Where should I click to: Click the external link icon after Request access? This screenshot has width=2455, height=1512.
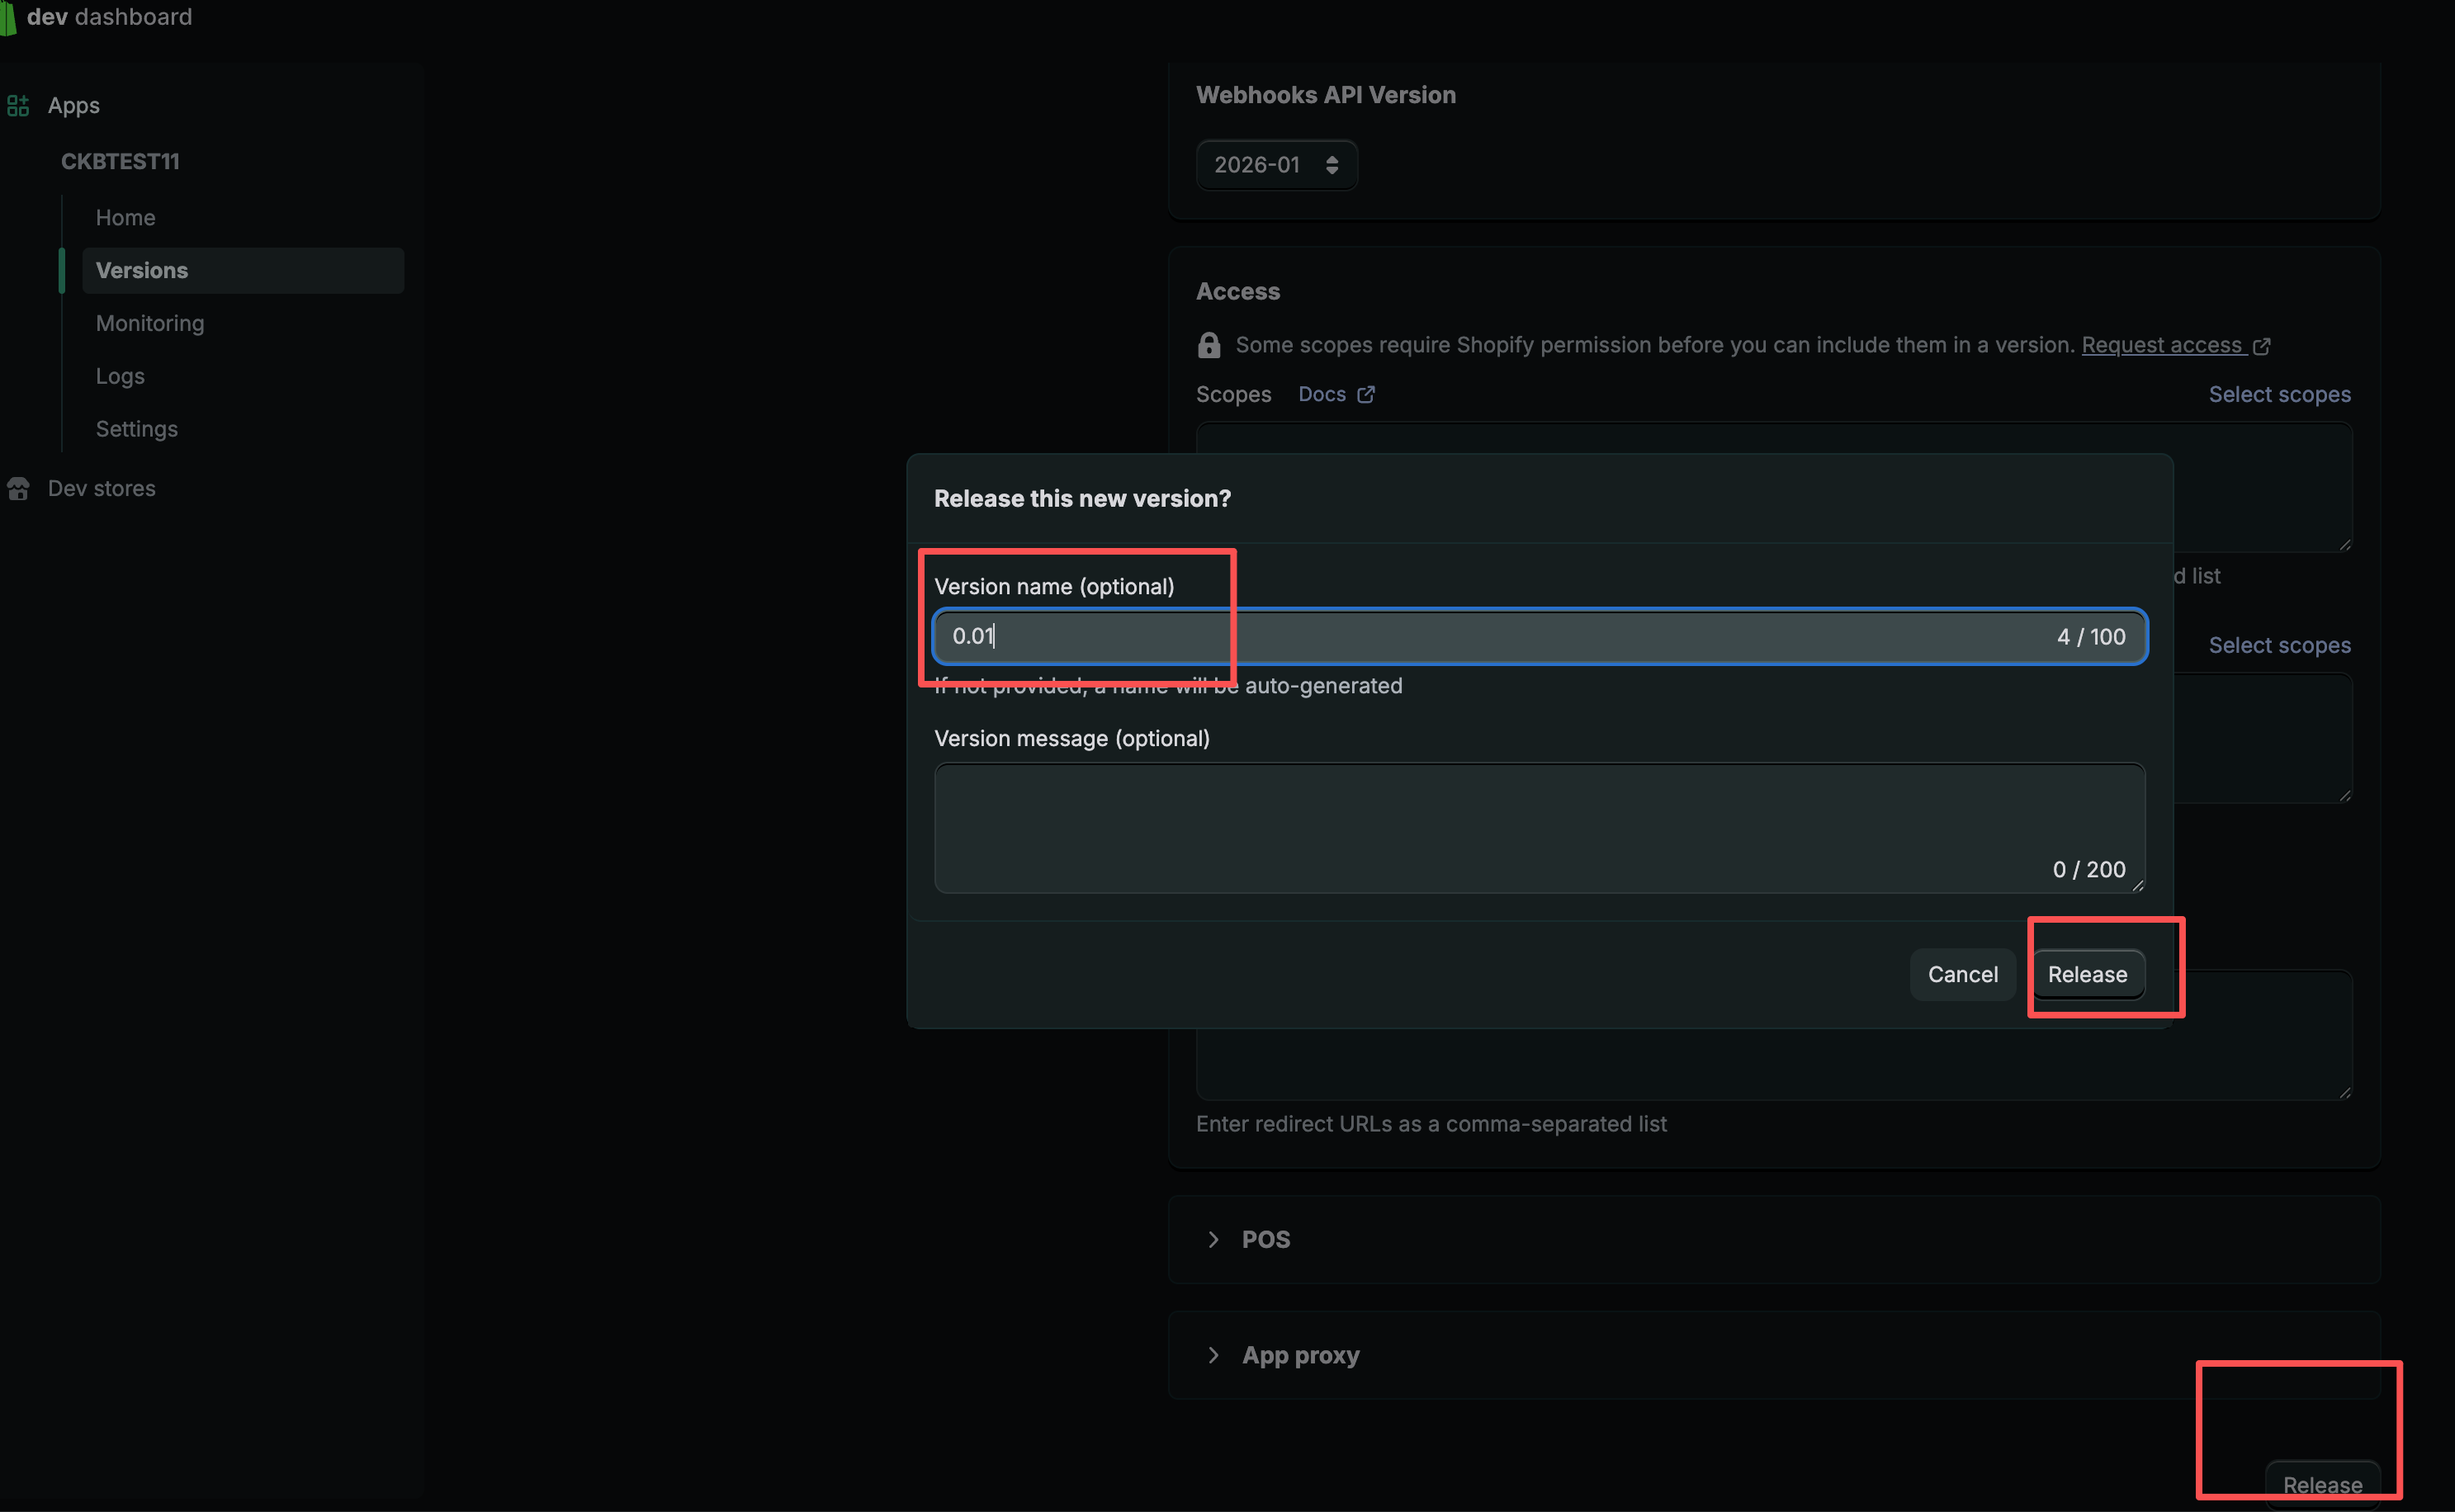[2262, 346]
